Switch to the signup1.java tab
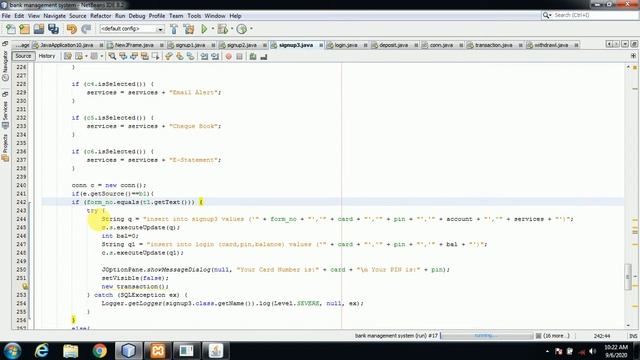Viewport: 640px width, 360px height. 191,45
